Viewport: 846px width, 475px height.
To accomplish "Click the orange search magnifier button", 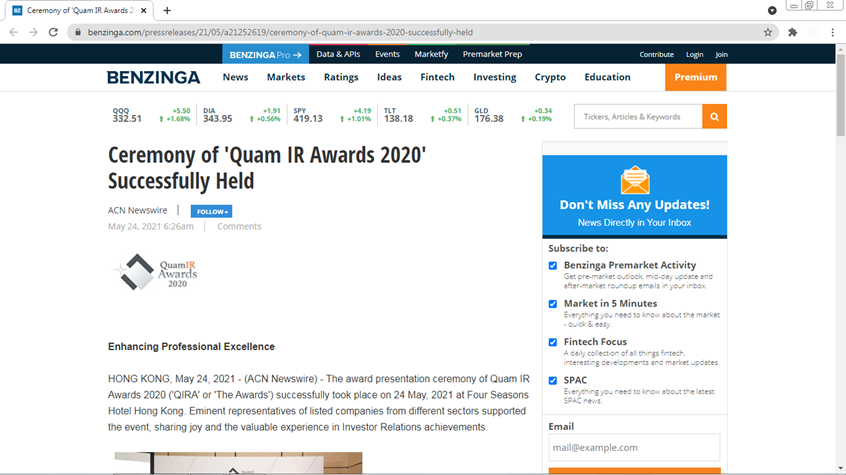I will pyautogui.click(x=714, y=117).
